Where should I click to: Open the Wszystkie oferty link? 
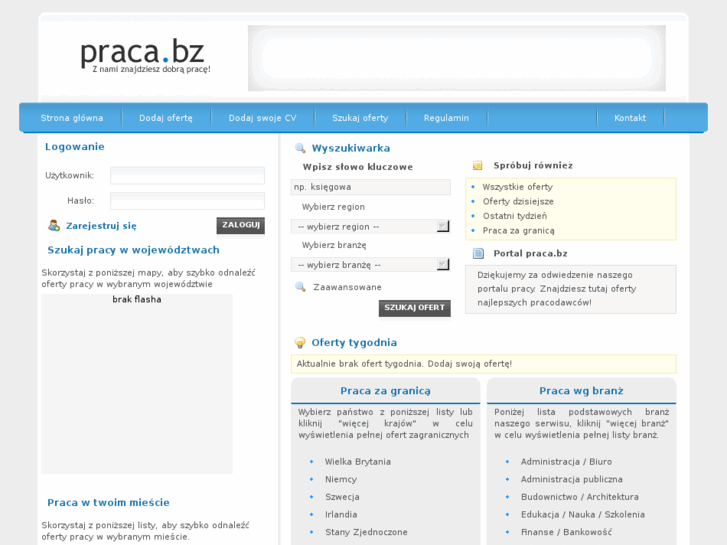[x=517, y=187]
